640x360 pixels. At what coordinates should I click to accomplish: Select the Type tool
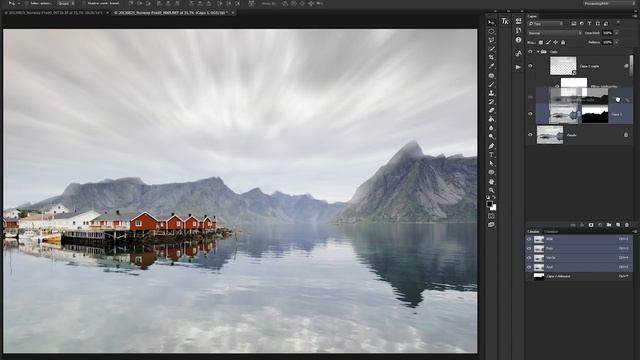(x=491, y=155)
